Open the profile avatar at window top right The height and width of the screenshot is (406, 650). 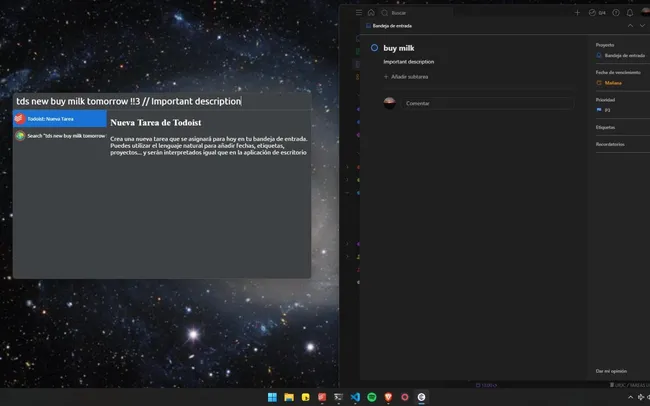point(645,12)
